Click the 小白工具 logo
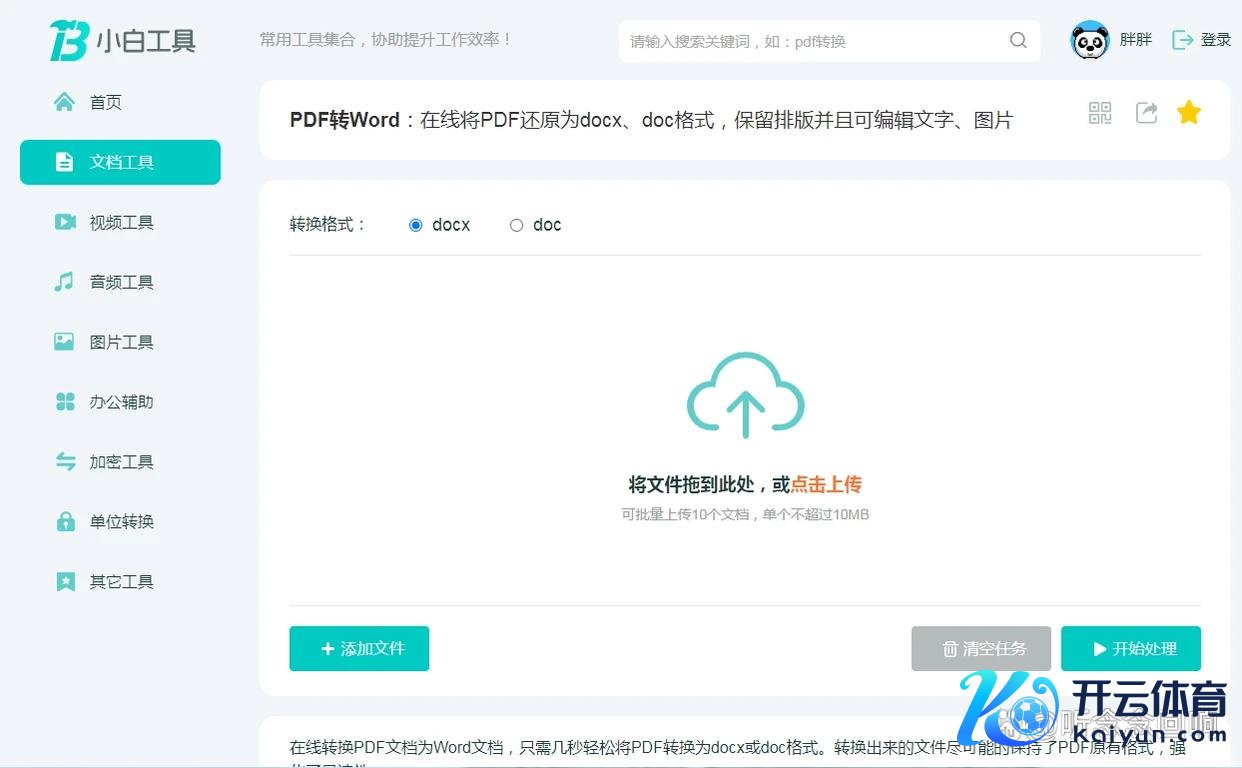Image resolution: width=1242 pixels, height=768 pixels. (122, 40)
